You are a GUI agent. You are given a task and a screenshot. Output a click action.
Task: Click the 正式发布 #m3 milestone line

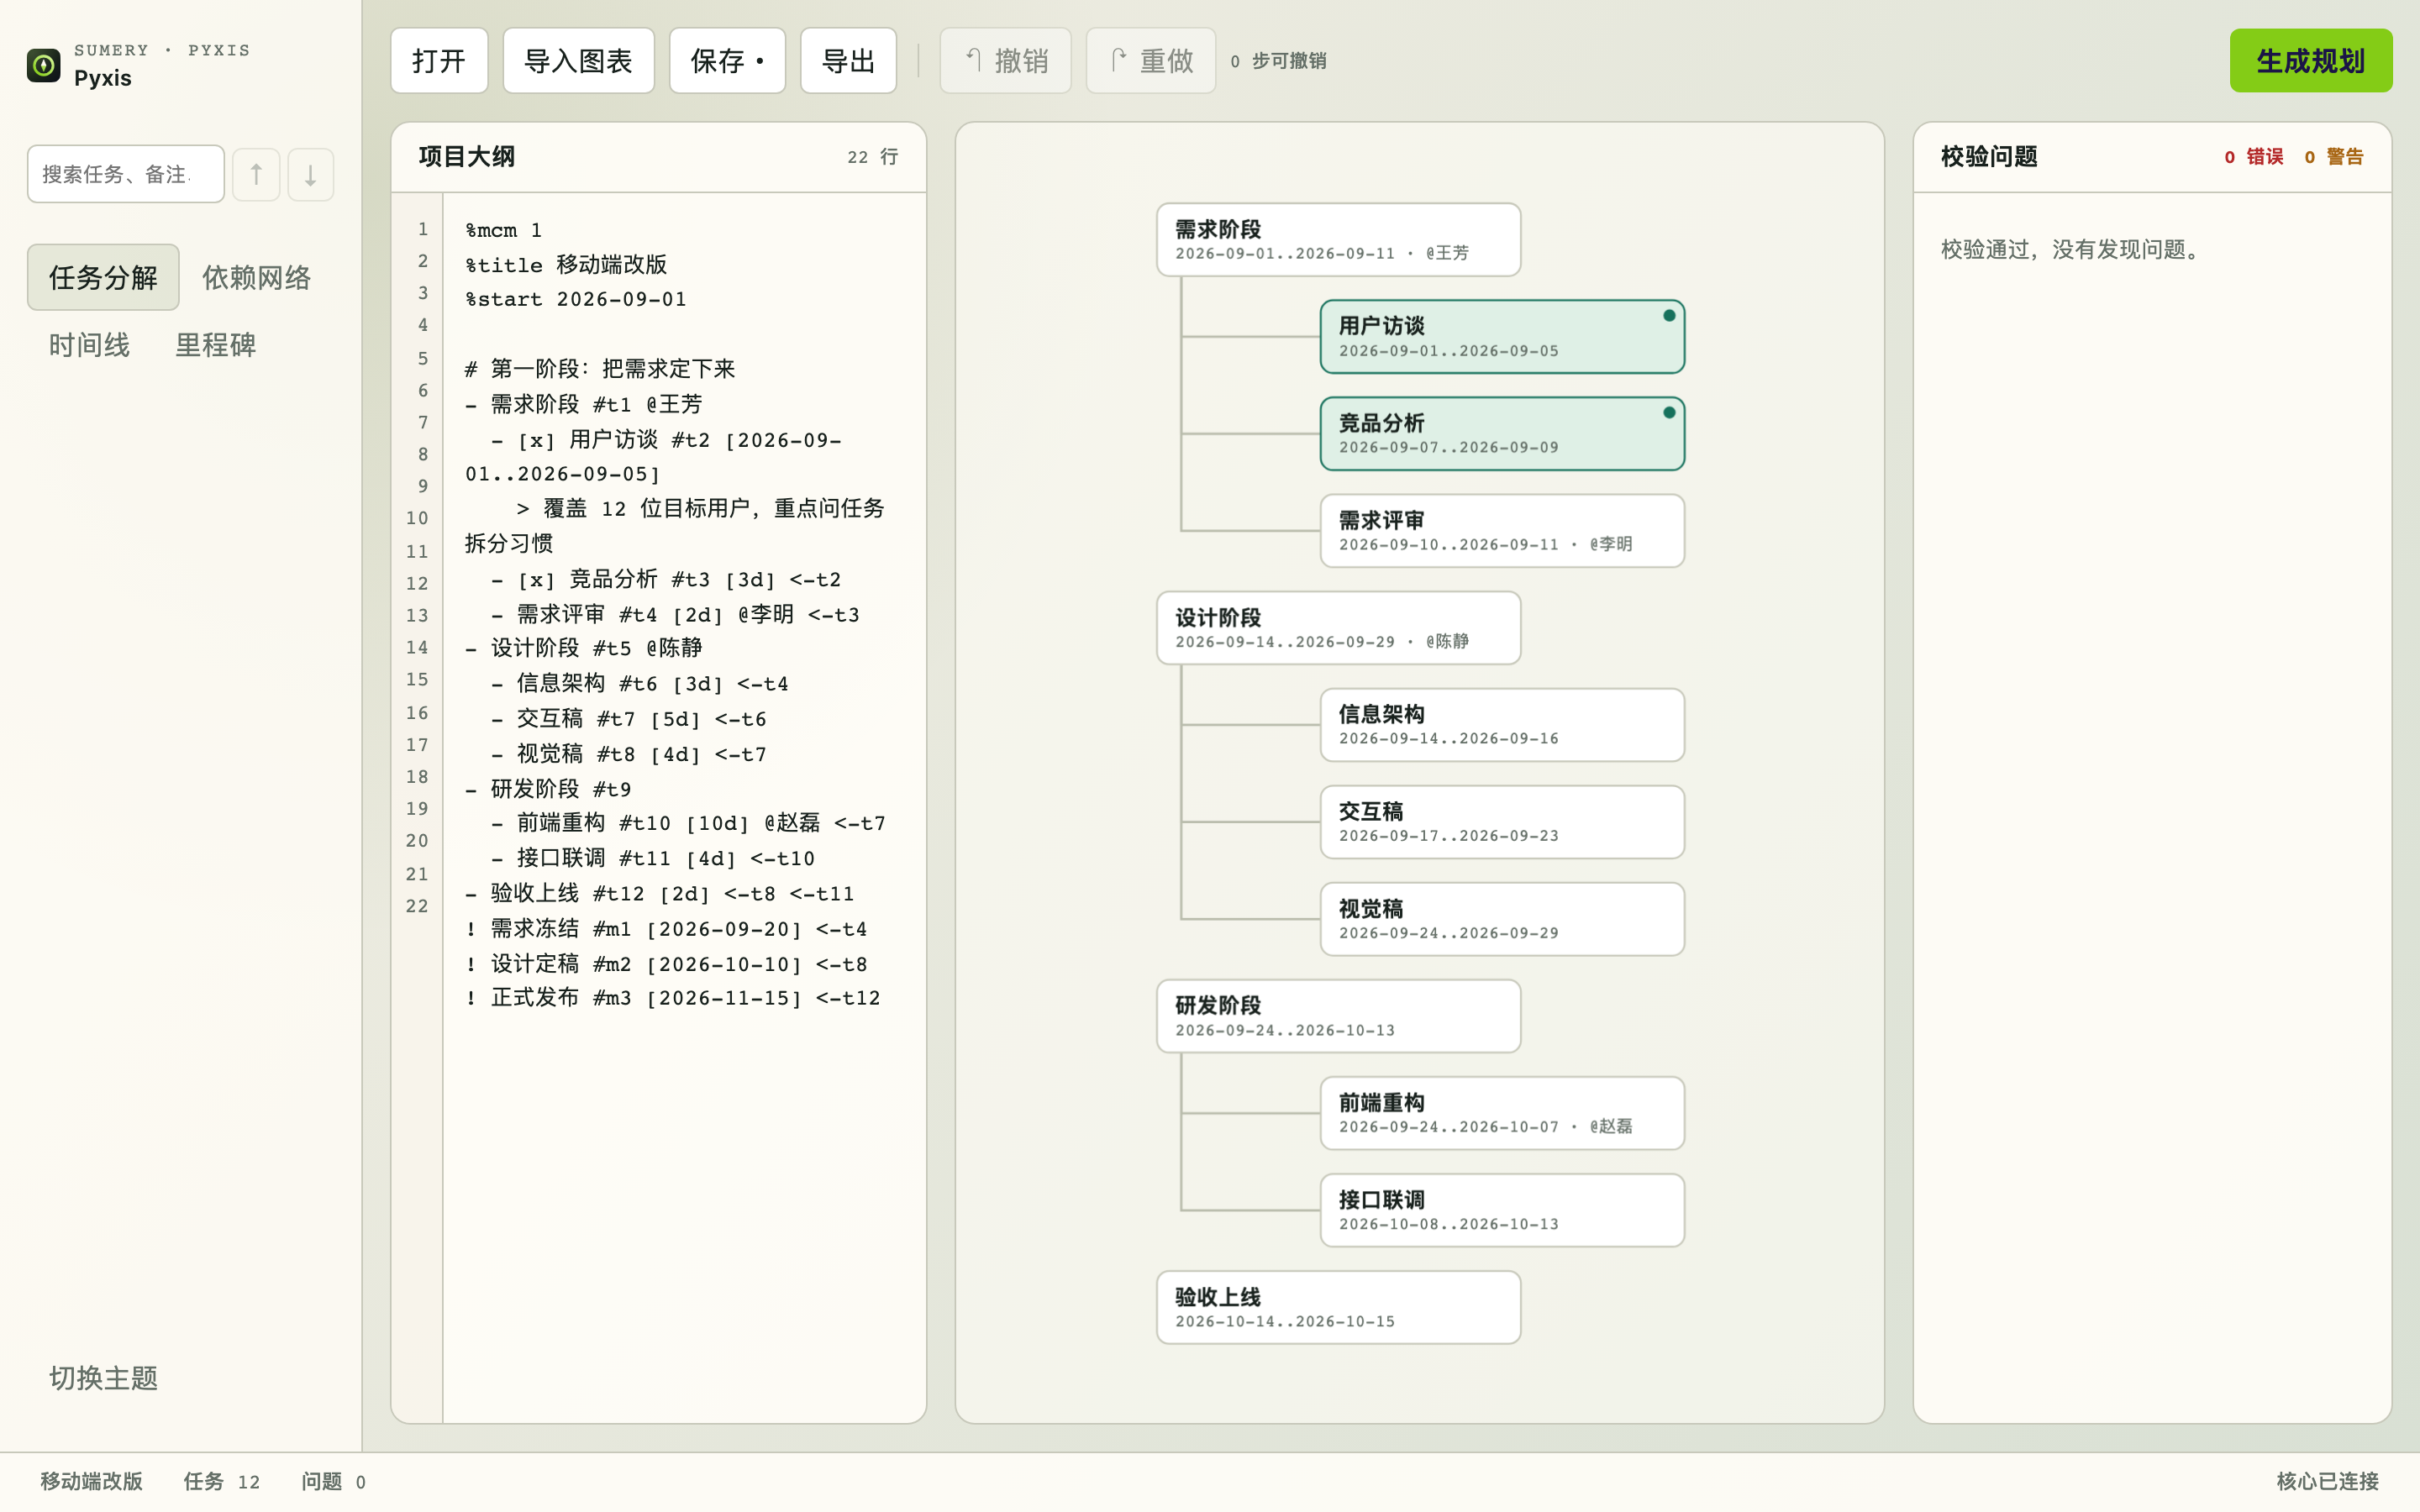(x=672, y=998)
